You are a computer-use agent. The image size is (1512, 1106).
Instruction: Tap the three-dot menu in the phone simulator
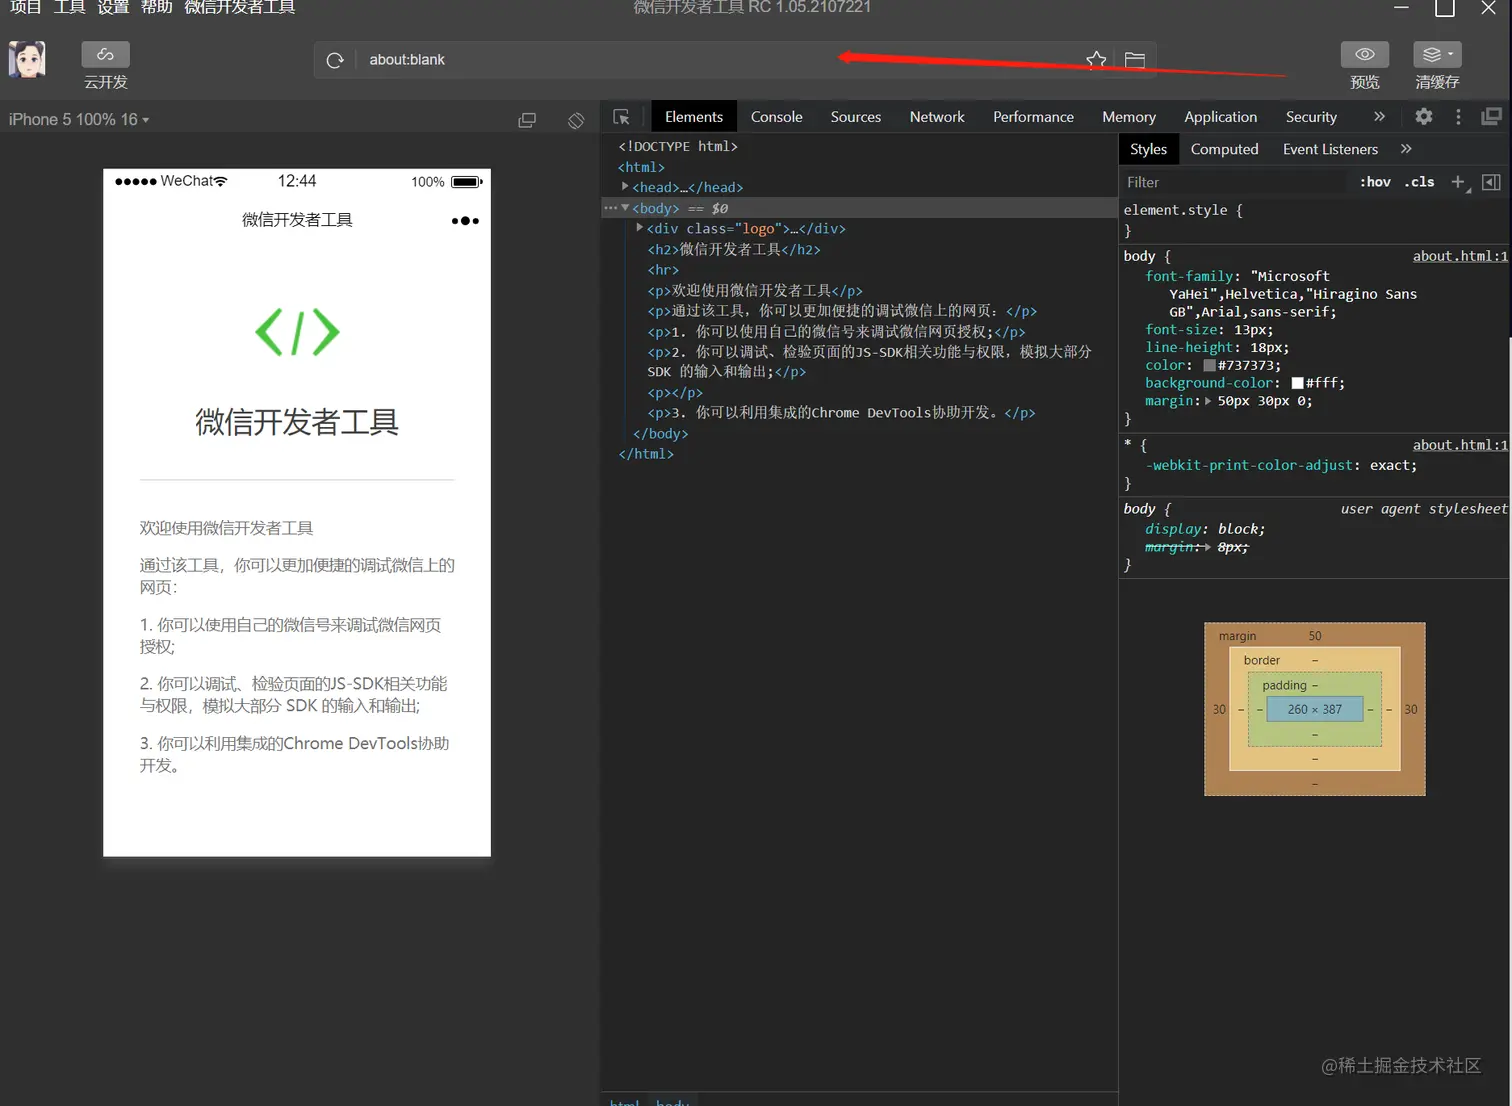tap(465, 220)
